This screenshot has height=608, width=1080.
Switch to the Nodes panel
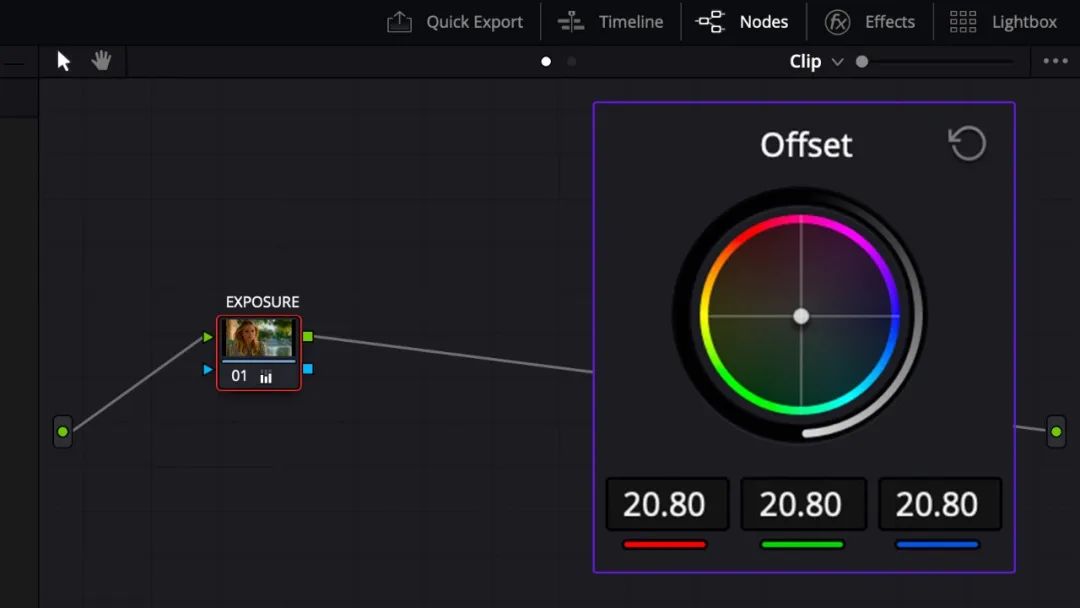[x=742, y=22]
